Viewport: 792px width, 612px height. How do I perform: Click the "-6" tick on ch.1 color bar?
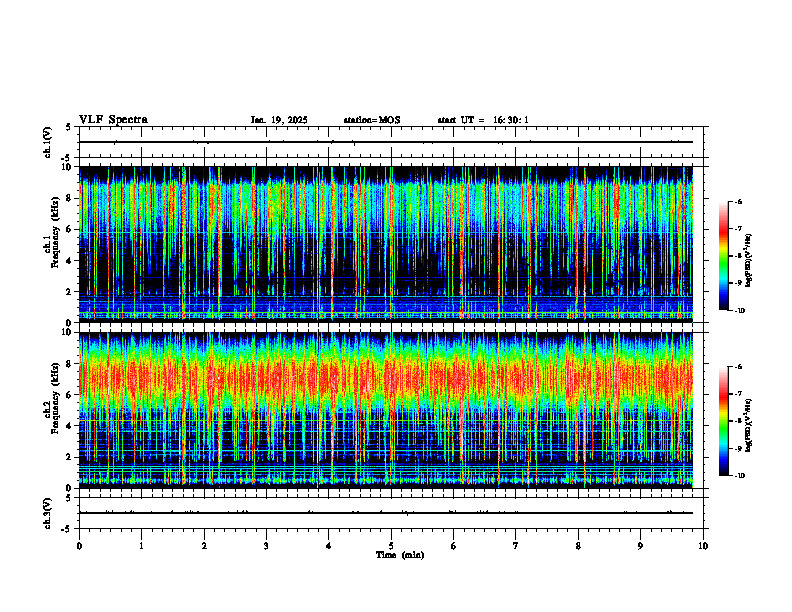tap(738, 201)
